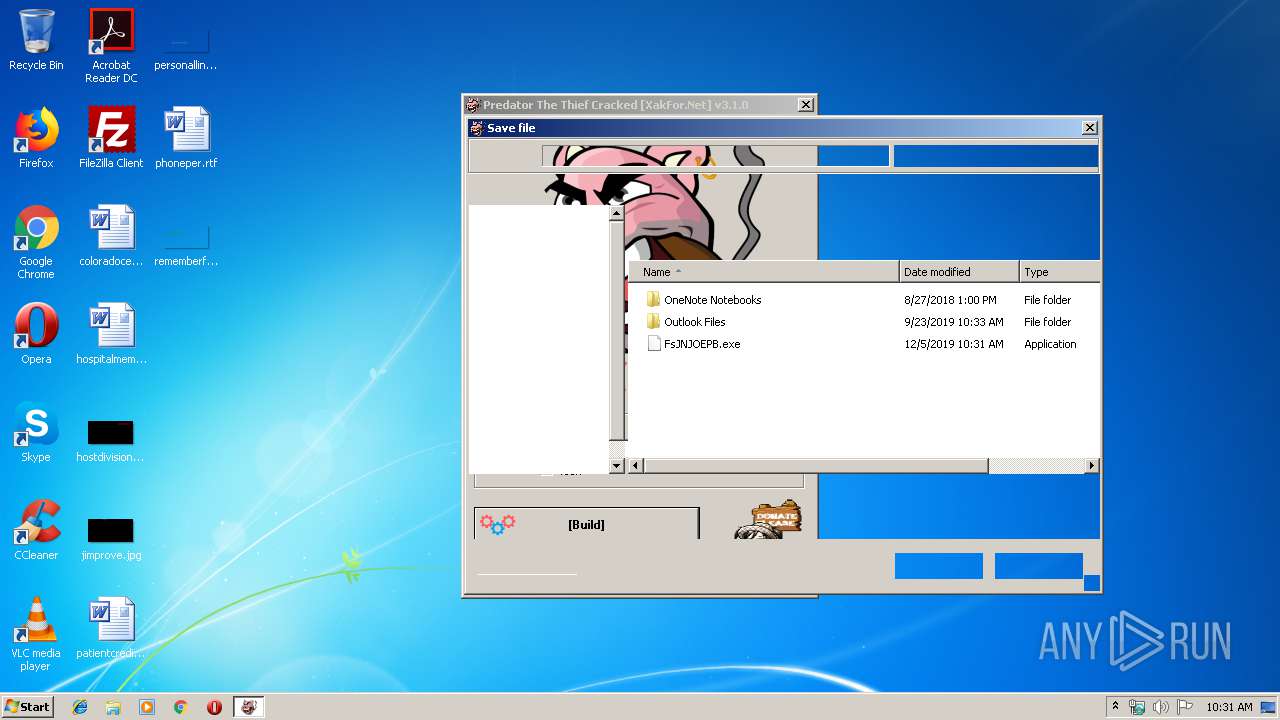Open the Opera desktop shortcut

click(x=36, y=334)
